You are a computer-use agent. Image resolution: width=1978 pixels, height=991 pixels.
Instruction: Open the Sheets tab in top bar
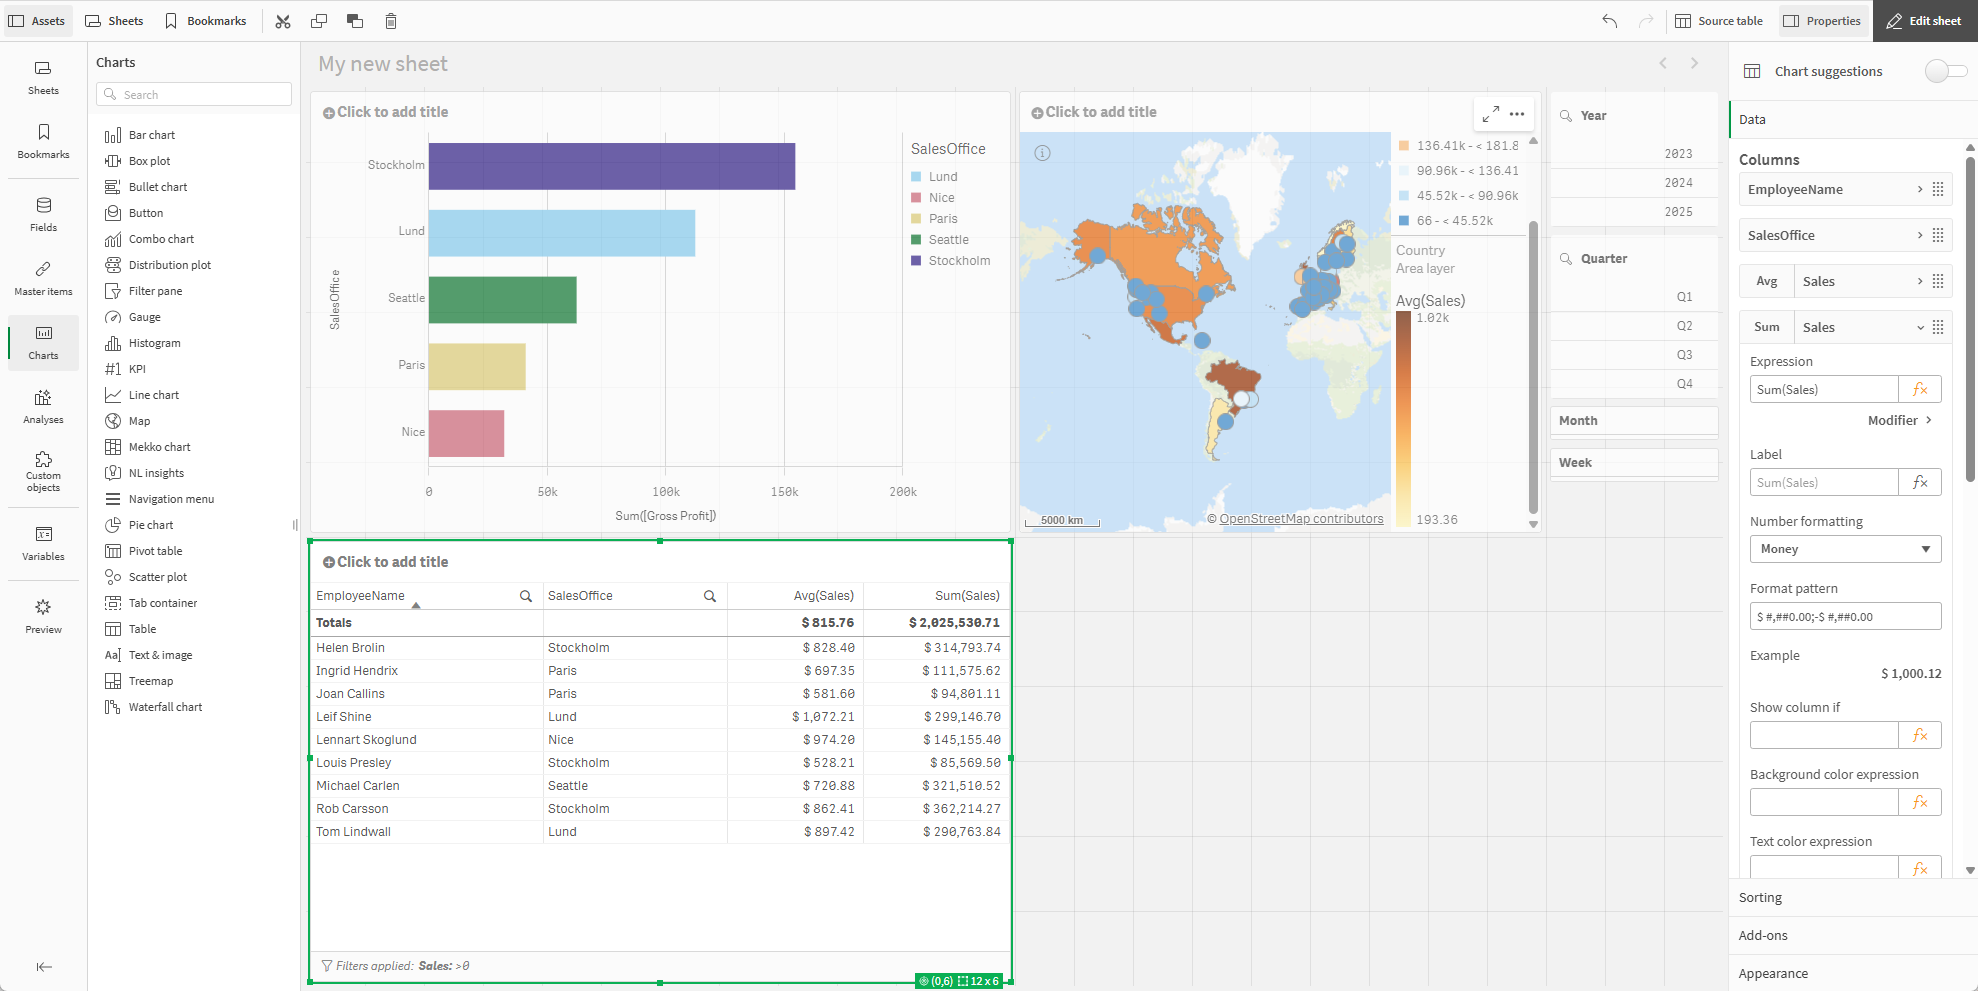coord(115,21)
